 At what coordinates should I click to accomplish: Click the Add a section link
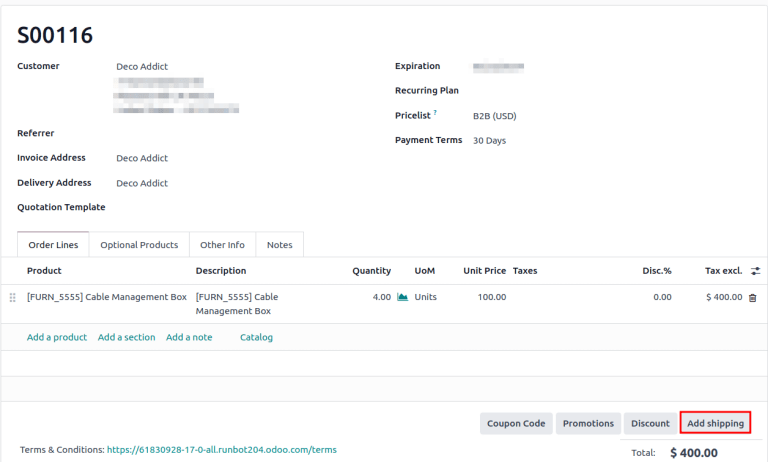(126, 338)
